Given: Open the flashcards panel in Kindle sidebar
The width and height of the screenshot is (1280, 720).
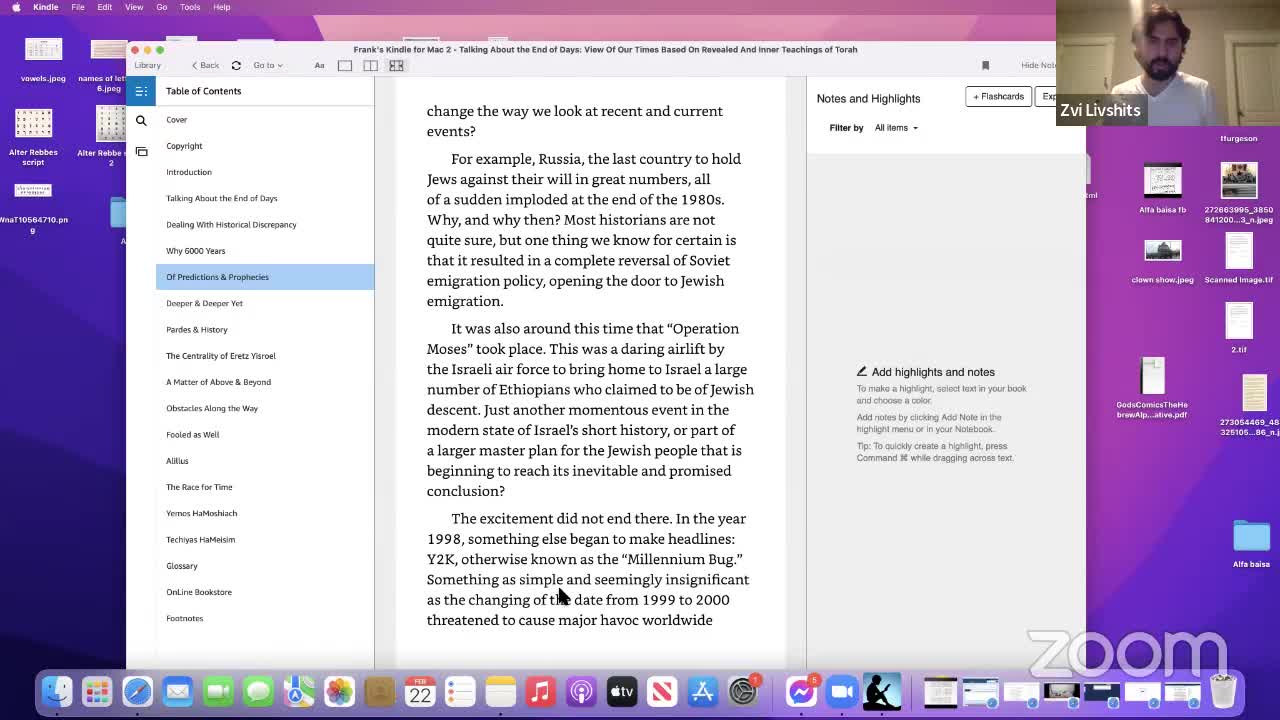Looking at the screenshot, I should click(141, 152).
